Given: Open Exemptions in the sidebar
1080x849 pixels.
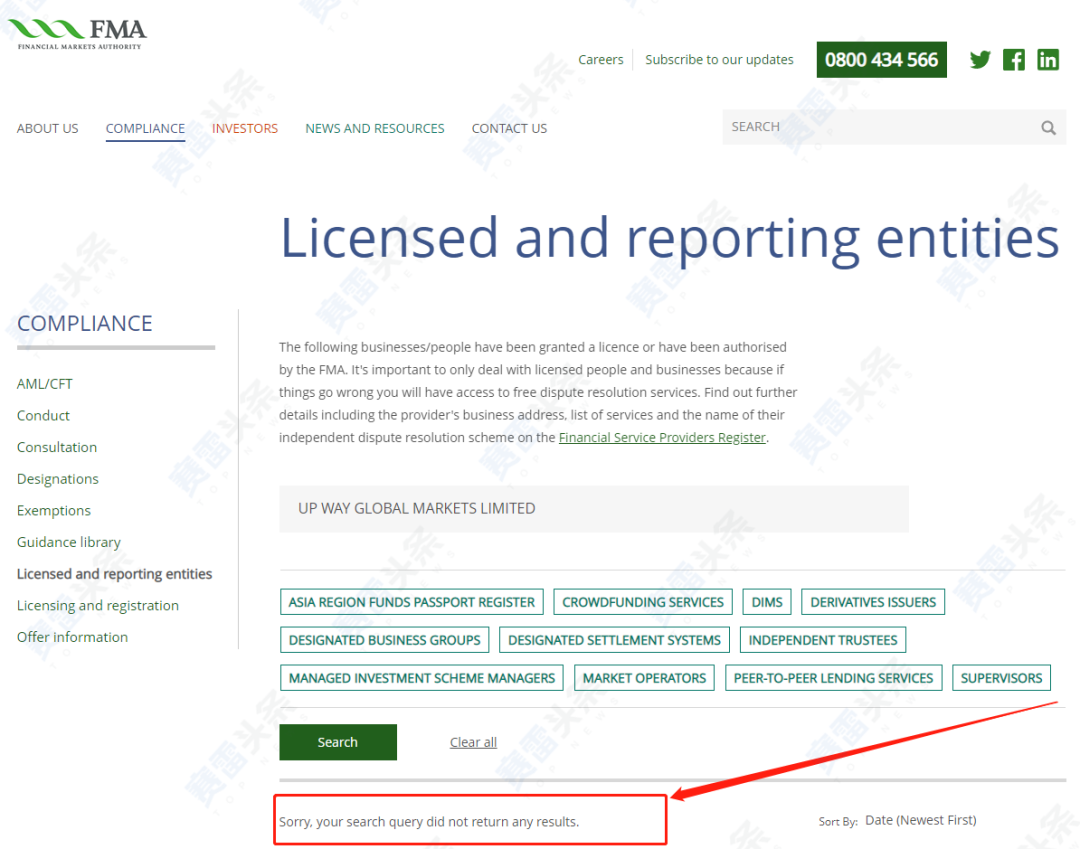Looking at the screenshot, I should pos(54,511).
